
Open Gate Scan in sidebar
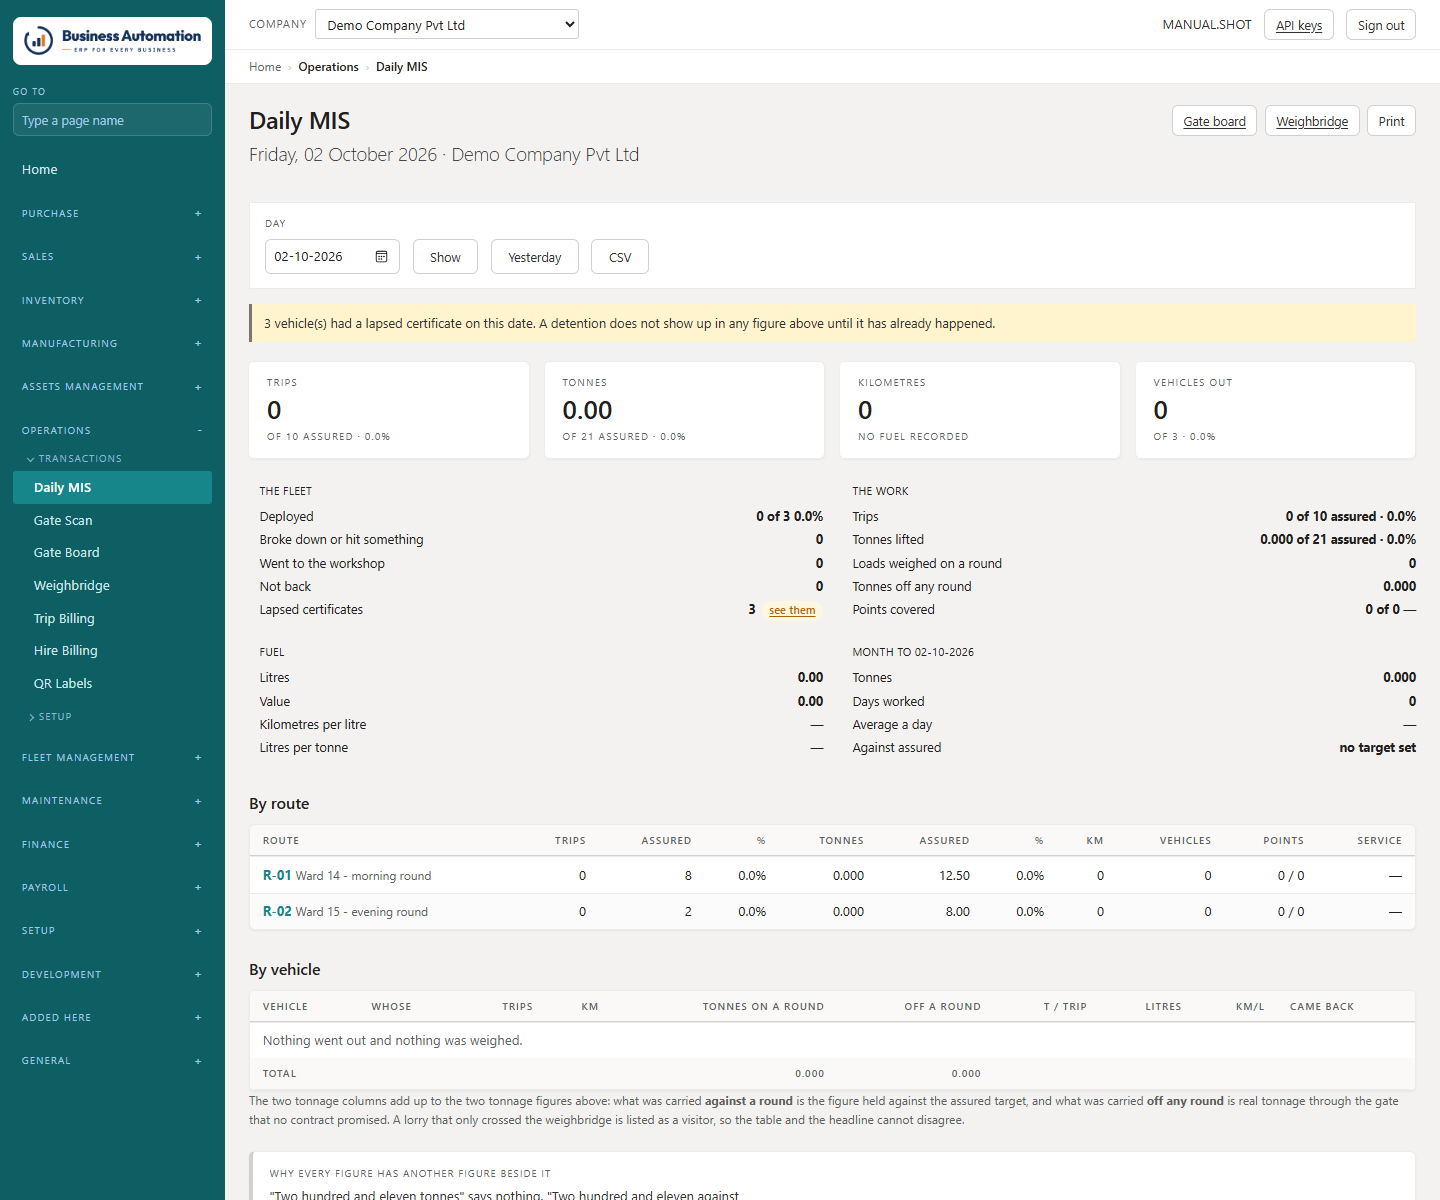click(112, 521)
